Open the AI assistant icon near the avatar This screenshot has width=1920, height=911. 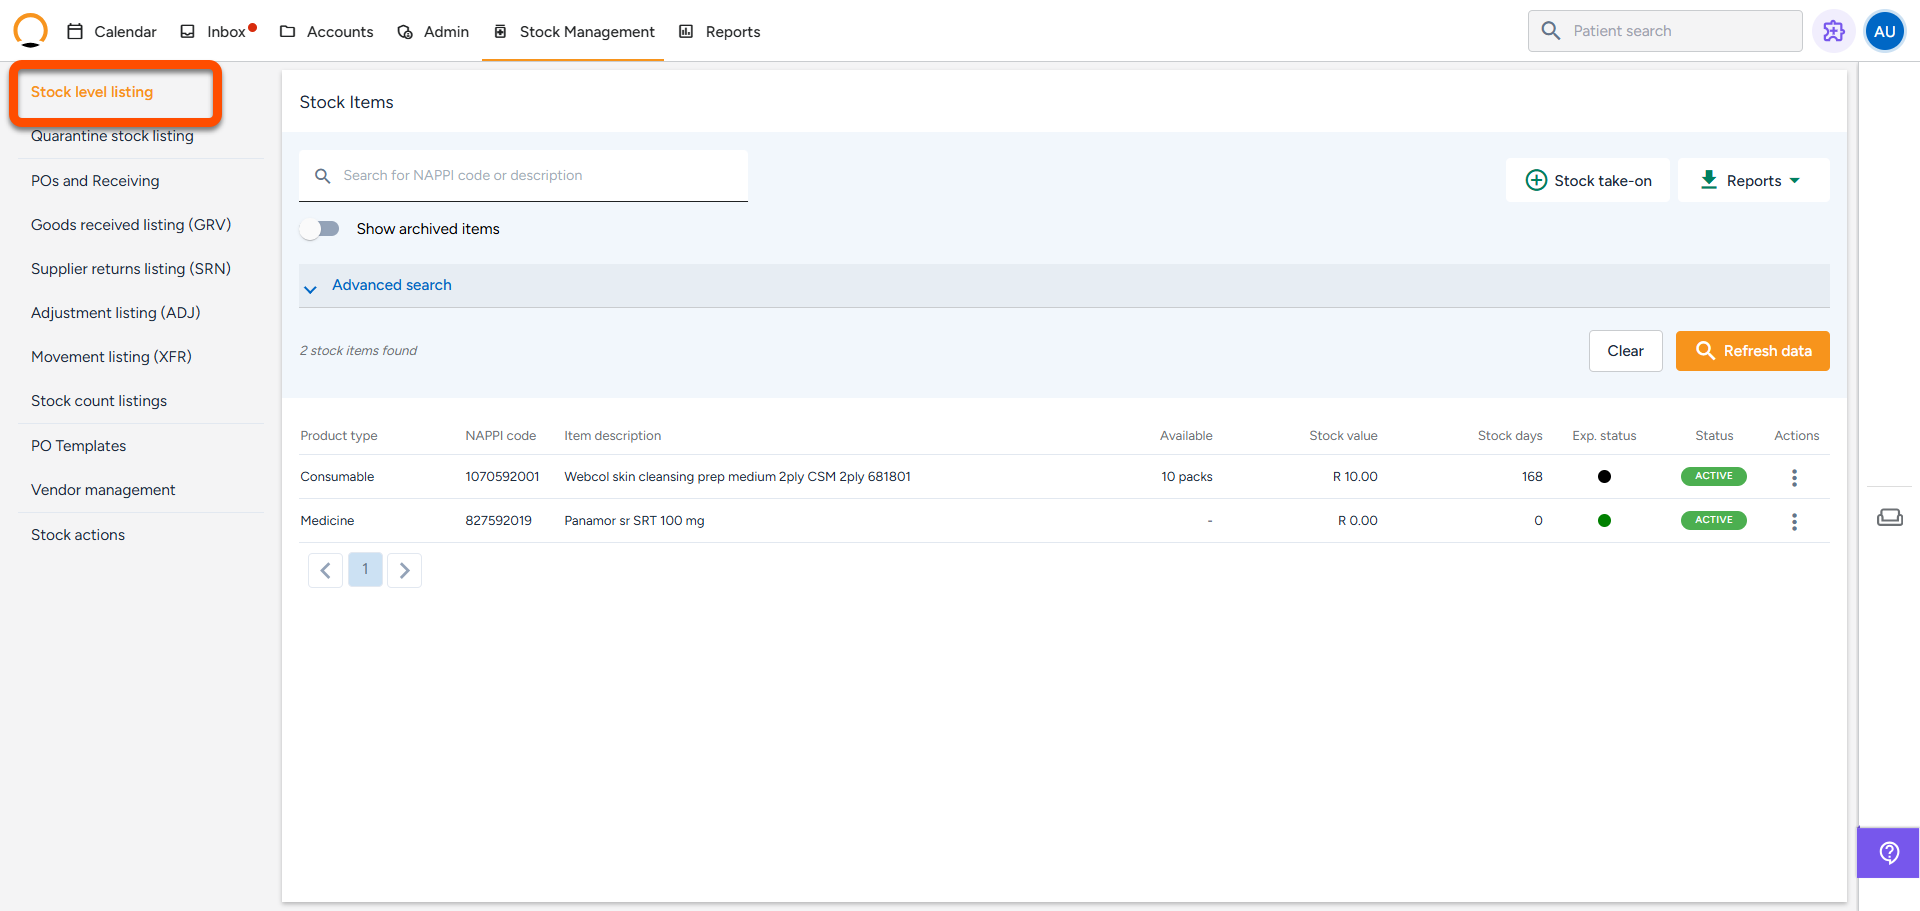tap(1833, 31)
